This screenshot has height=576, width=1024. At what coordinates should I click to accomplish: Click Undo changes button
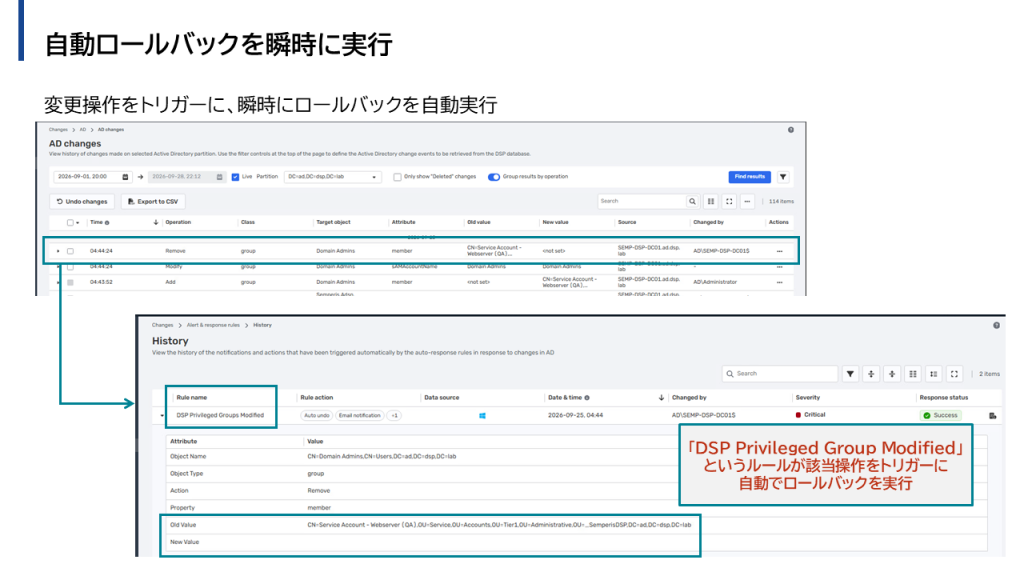click(x=82, y=202)
